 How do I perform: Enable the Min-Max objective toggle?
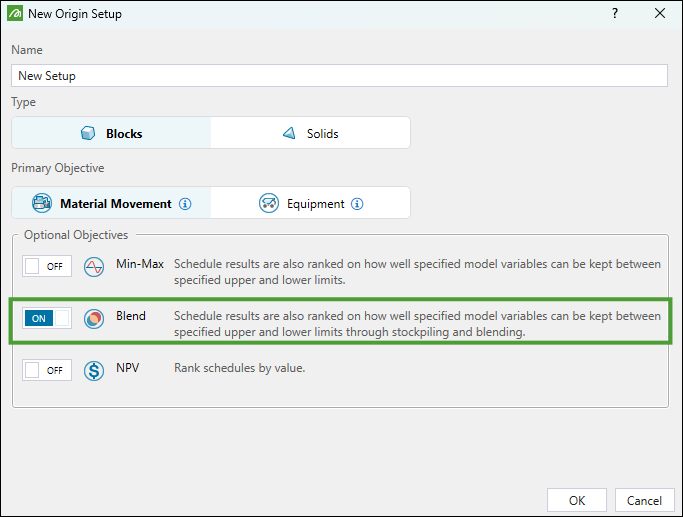point(46,267)
